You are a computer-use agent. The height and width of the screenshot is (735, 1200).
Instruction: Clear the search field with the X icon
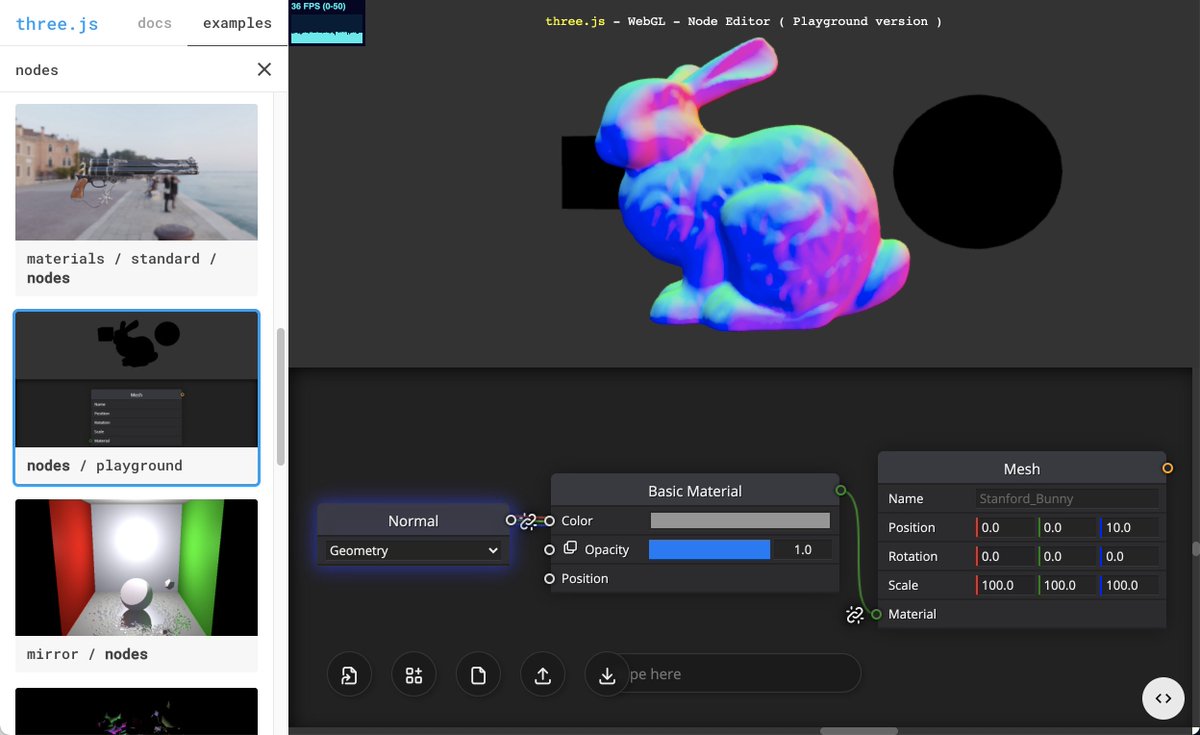[264, 69]
